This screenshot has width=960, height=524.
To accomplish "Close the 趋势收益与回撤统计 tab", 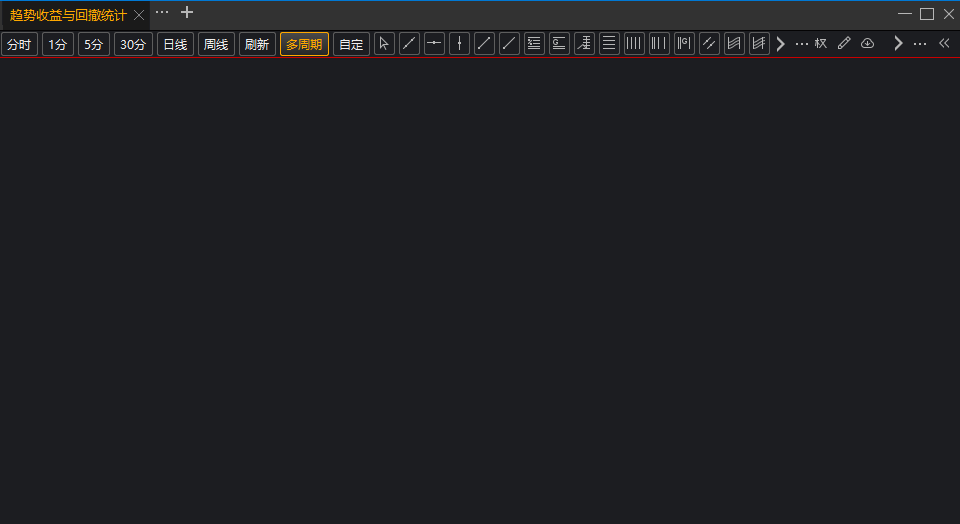I will point(139,15).
